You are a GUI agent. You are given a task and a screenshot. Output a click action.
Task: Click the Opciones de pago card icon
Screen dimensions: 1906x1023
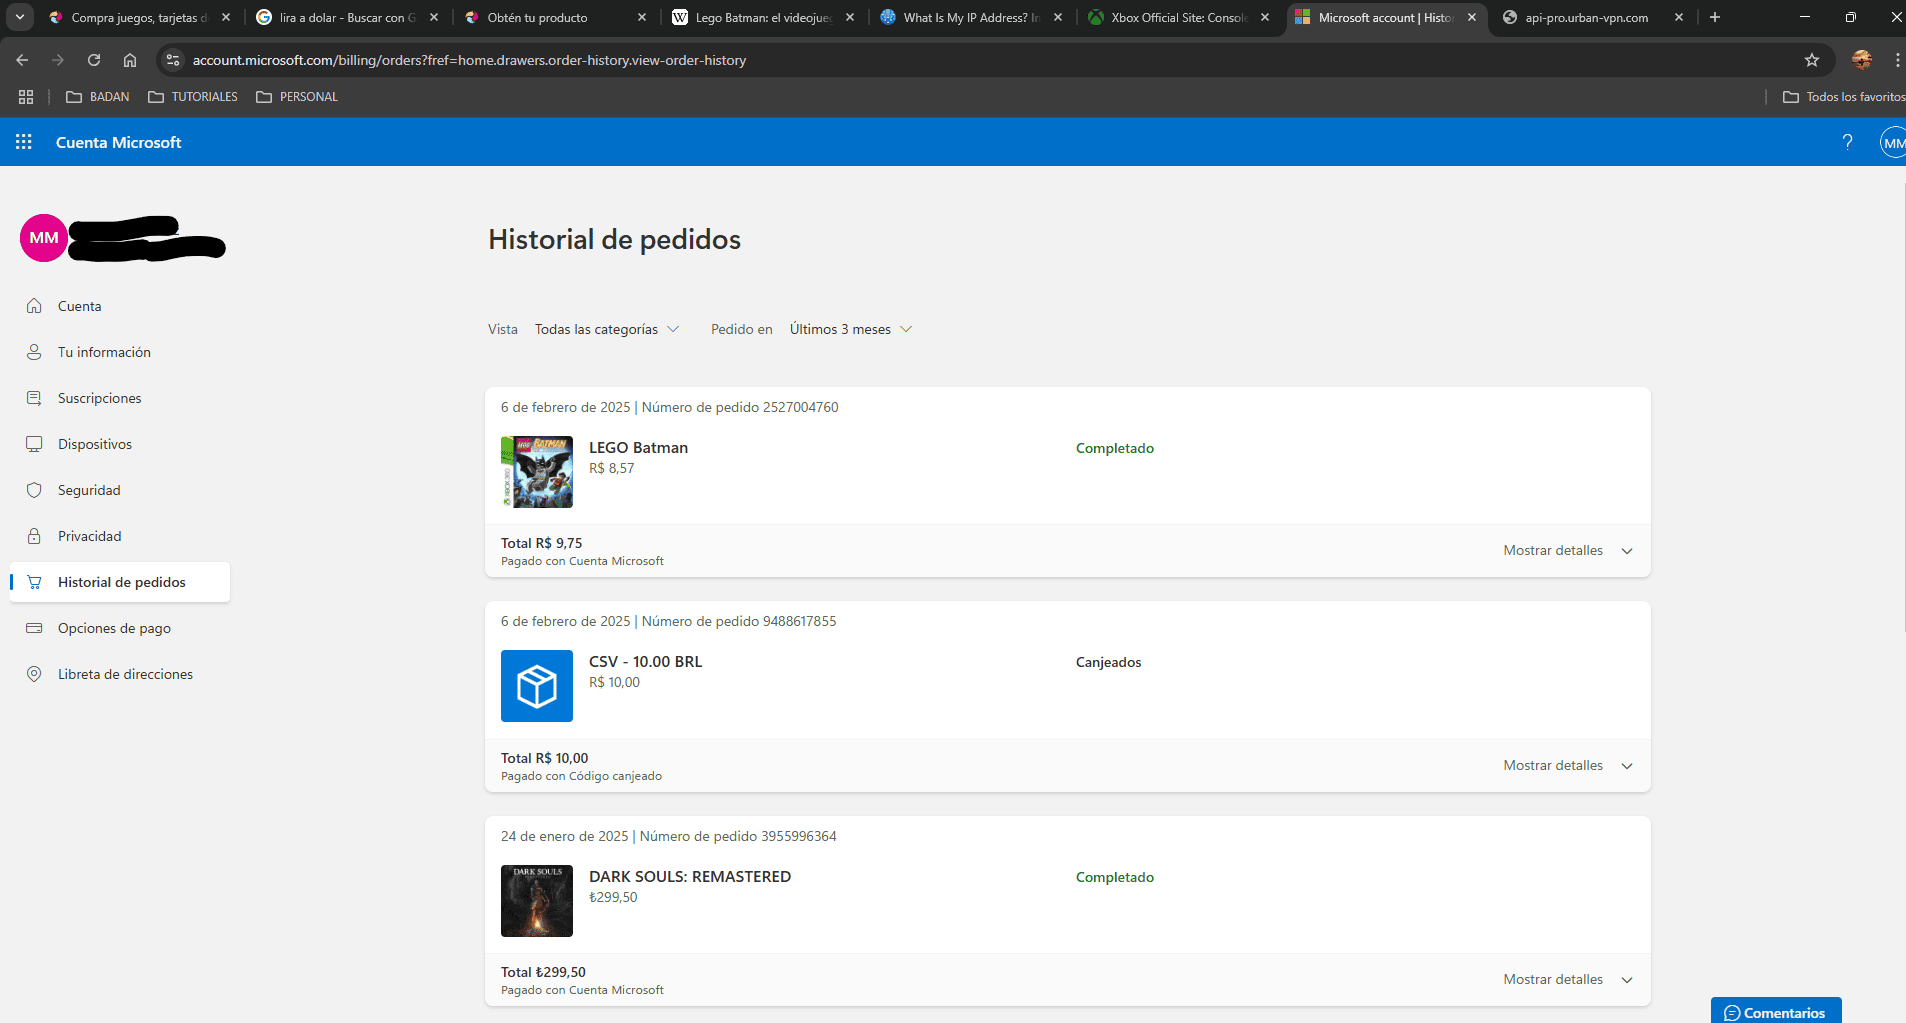(x=34, y=628)
